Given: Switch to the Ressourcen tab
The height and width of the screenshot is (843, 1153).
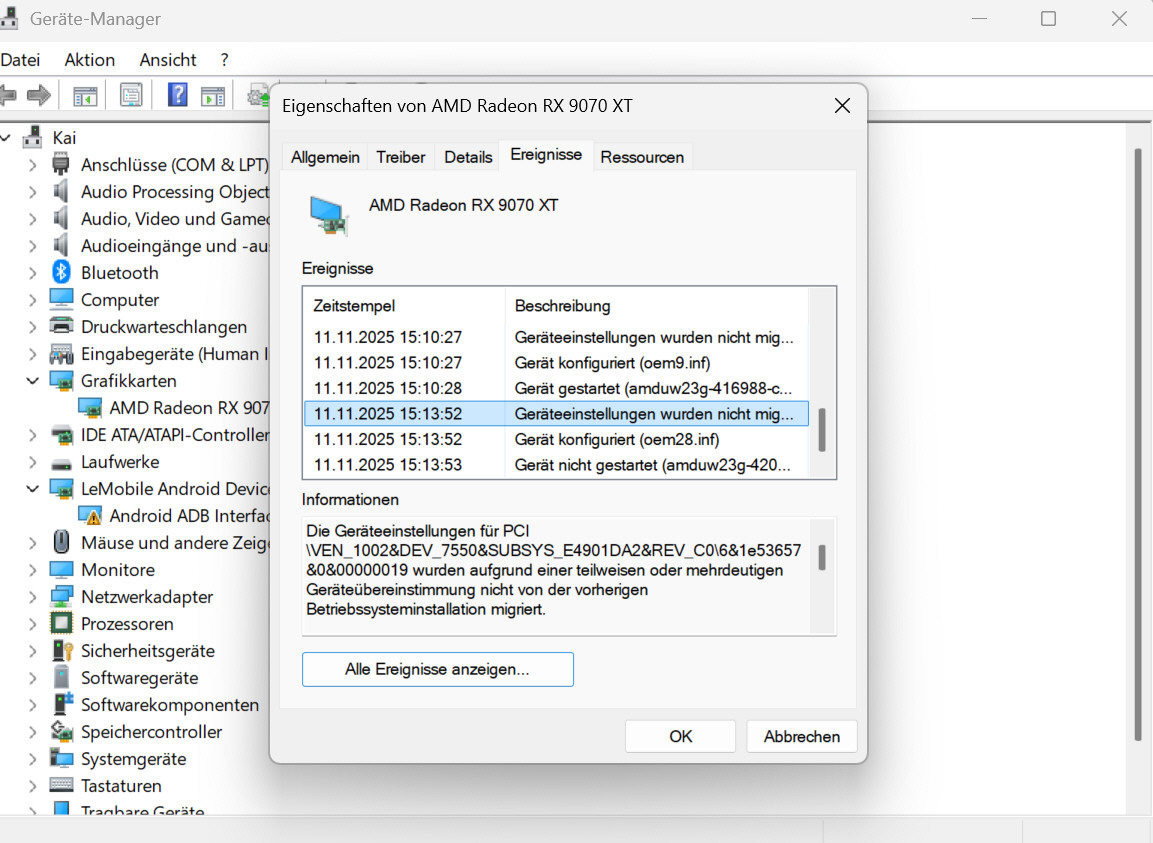Looking at the screenshot, I should (x=642, y=157).
